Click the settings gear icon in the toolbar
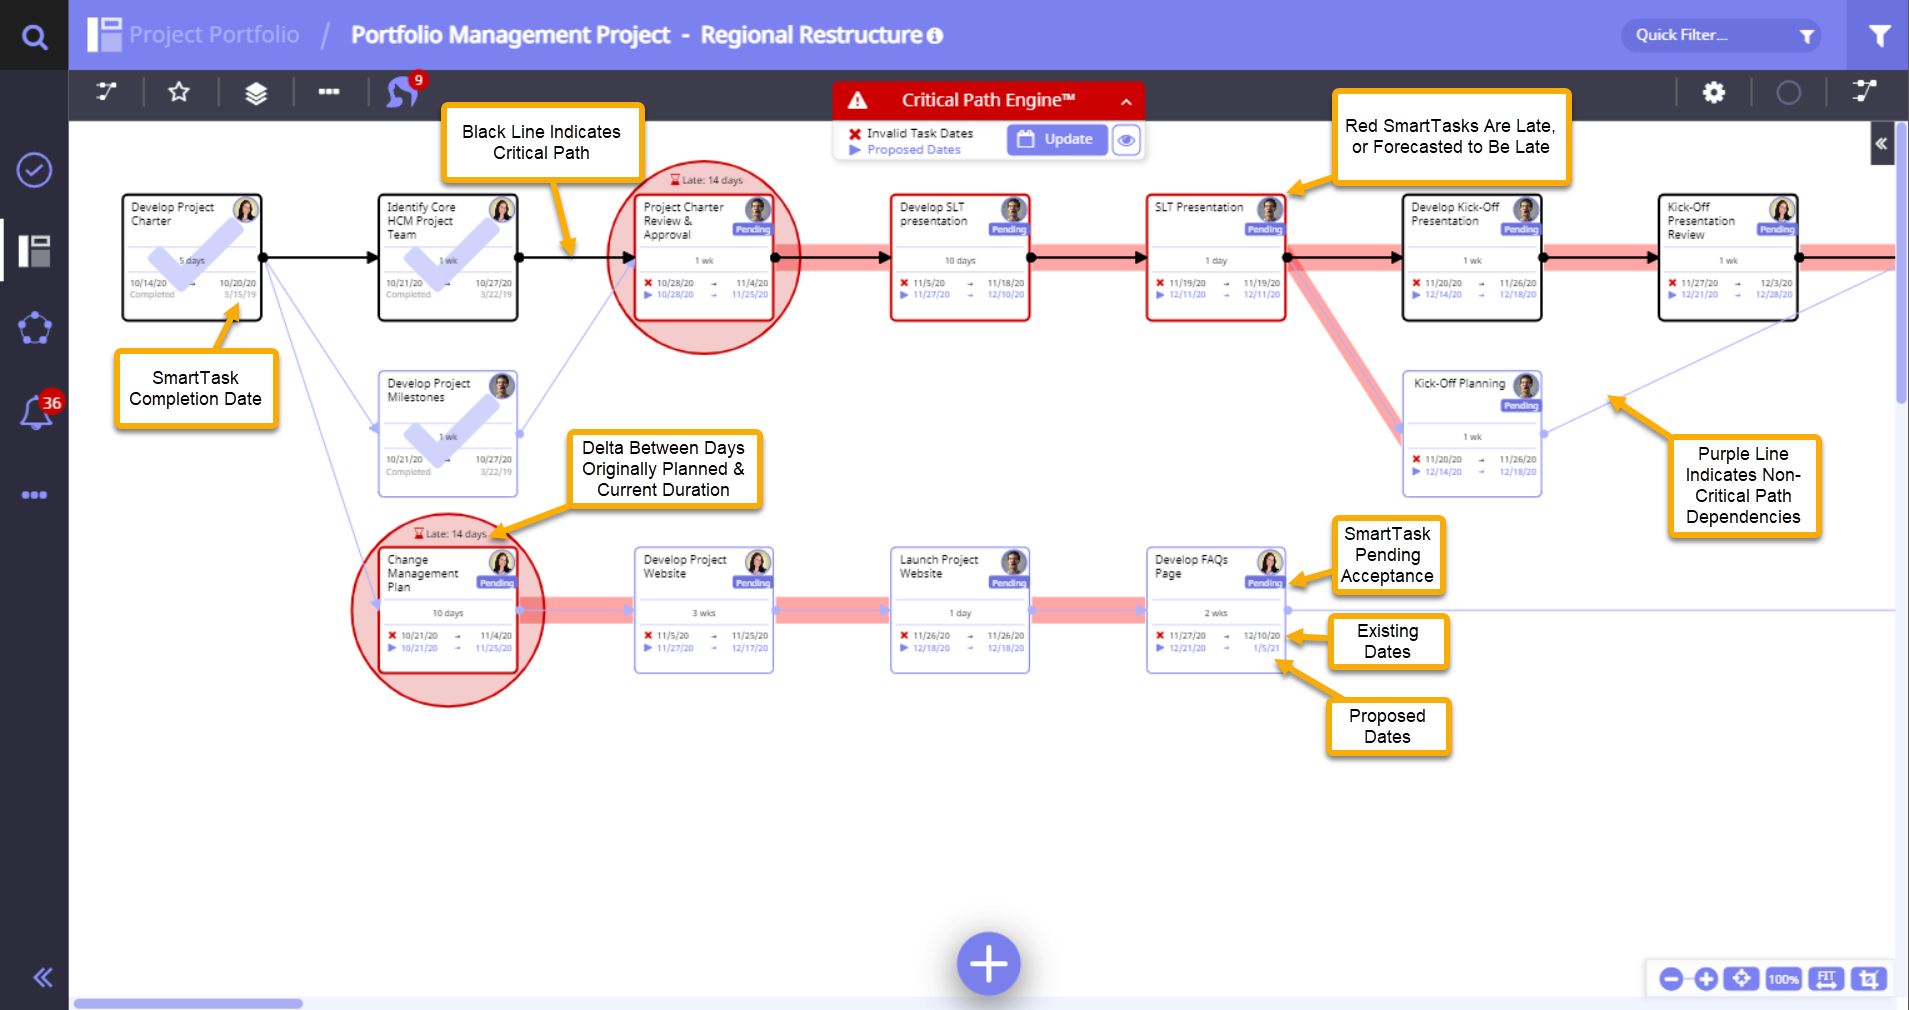The height and width of the screenshot is (1010, 1909). (x=1713, y=93)
